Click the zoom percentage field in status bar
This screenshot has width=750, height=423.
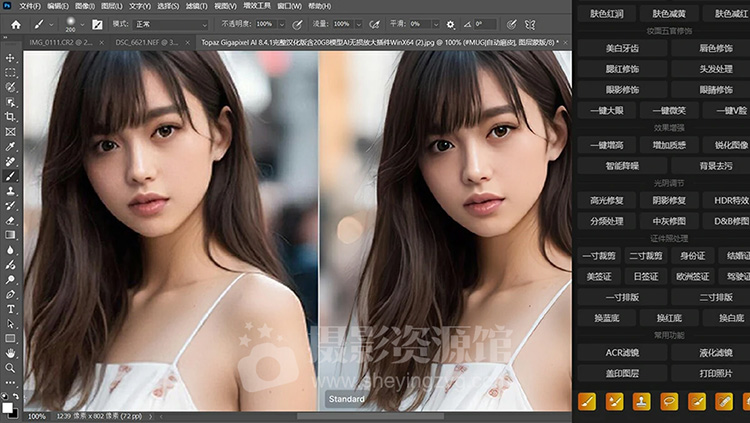click(x=36, y=416)
